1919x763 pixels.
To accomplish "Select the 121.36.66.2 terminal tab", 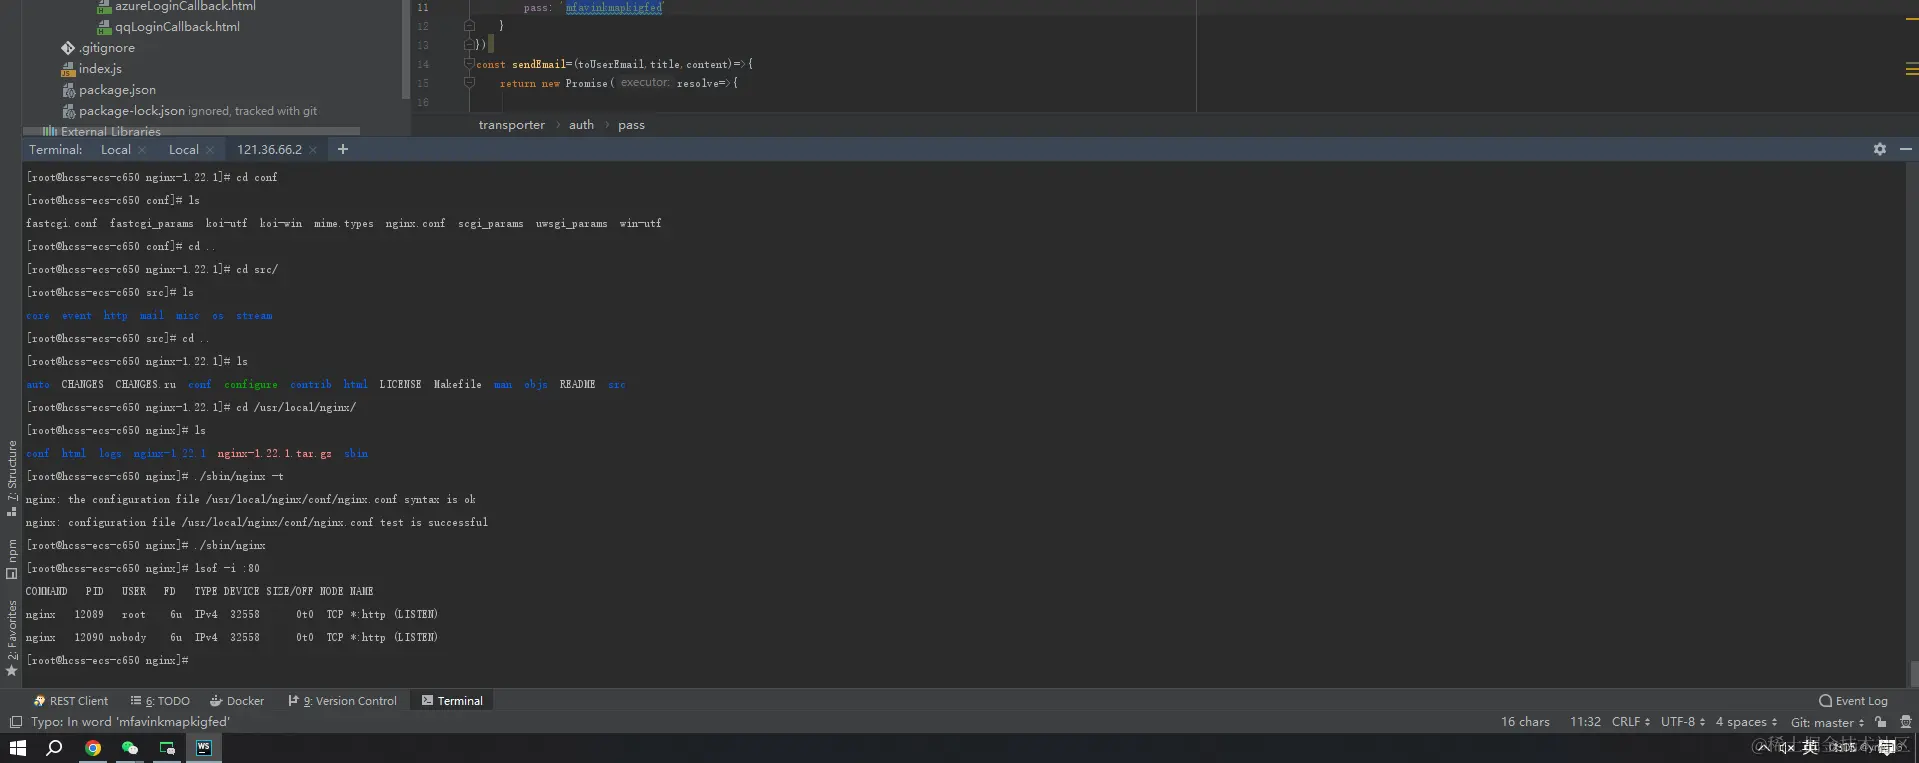I will pos(269,150).
